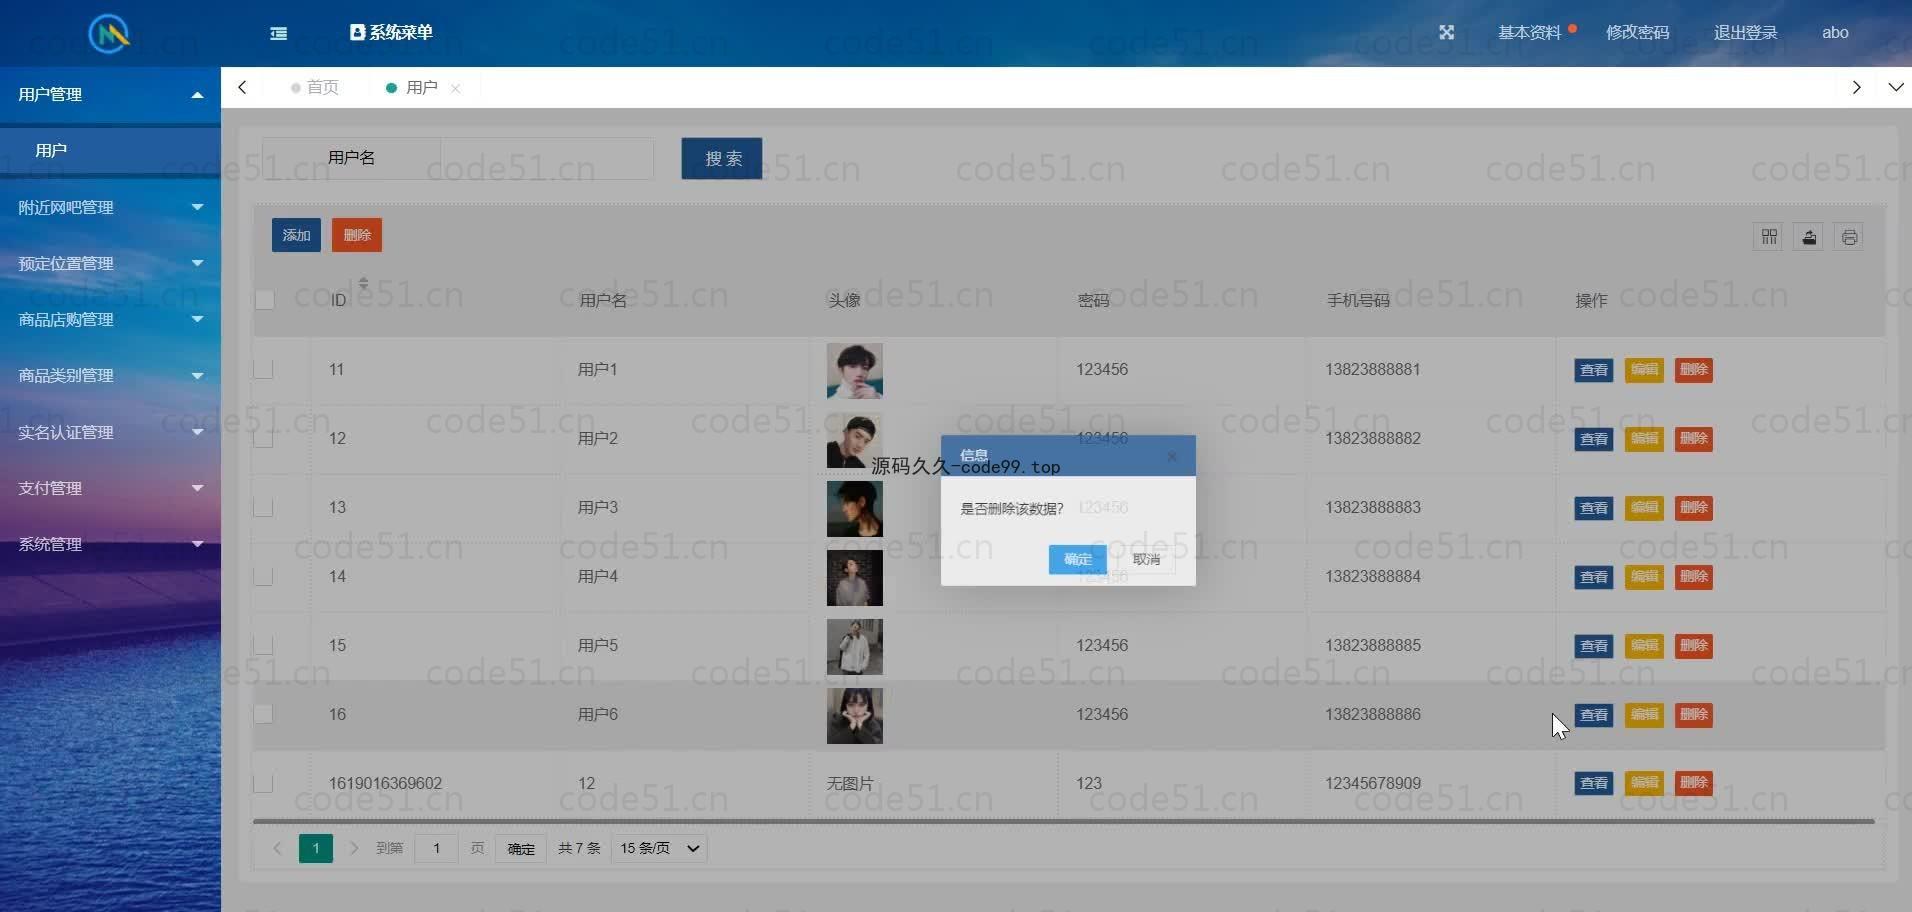Click 用户1 avatar thumbnail
The image size is (1912, 912).
(x=855, y=371)
